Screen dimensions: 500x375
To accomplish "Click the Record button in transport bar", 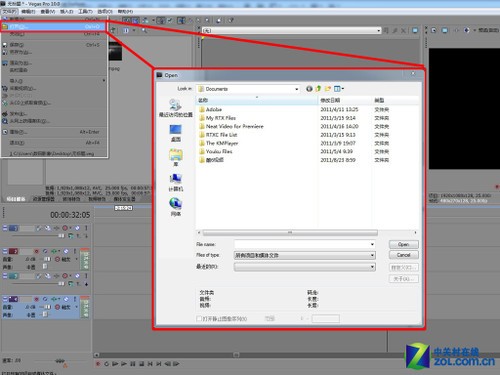I will 98,364.
